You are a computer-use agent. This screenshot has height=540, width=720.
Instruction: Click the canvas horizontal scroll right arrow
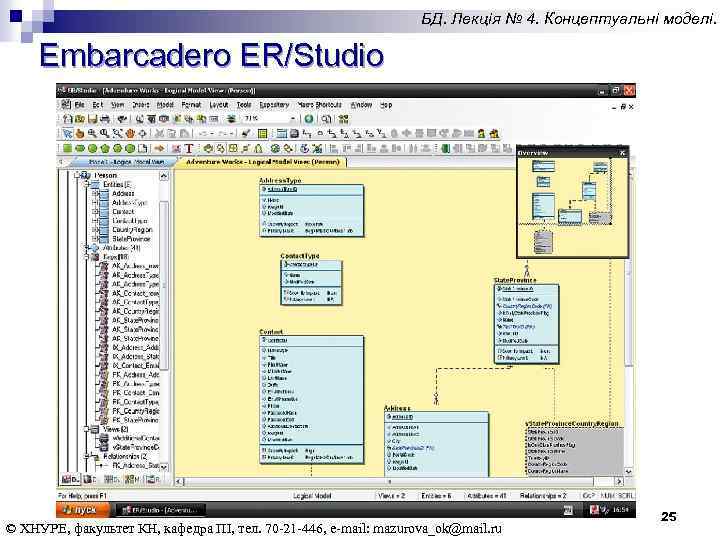(x=619, y=482)
